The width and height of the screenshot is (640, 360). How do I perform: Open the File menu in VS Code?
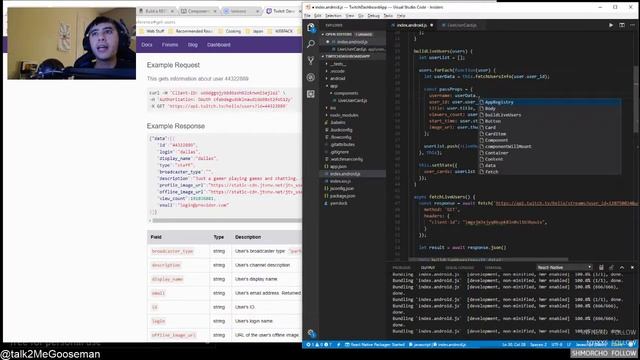click(307, 16)
